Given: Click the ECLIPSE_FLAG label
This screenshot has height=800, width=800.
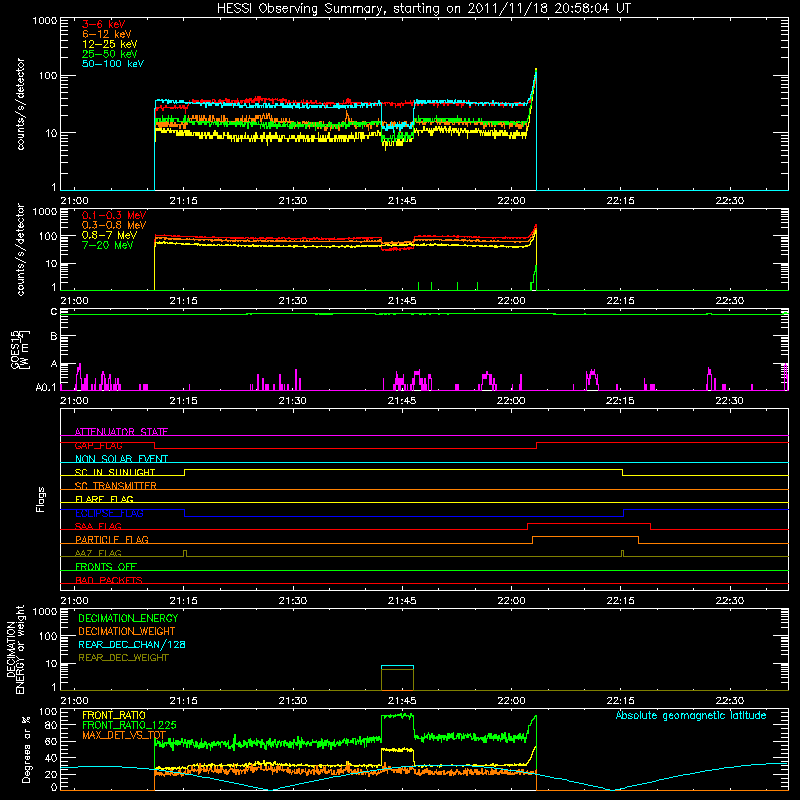Looking at the screenshot, I should (109, 513).
